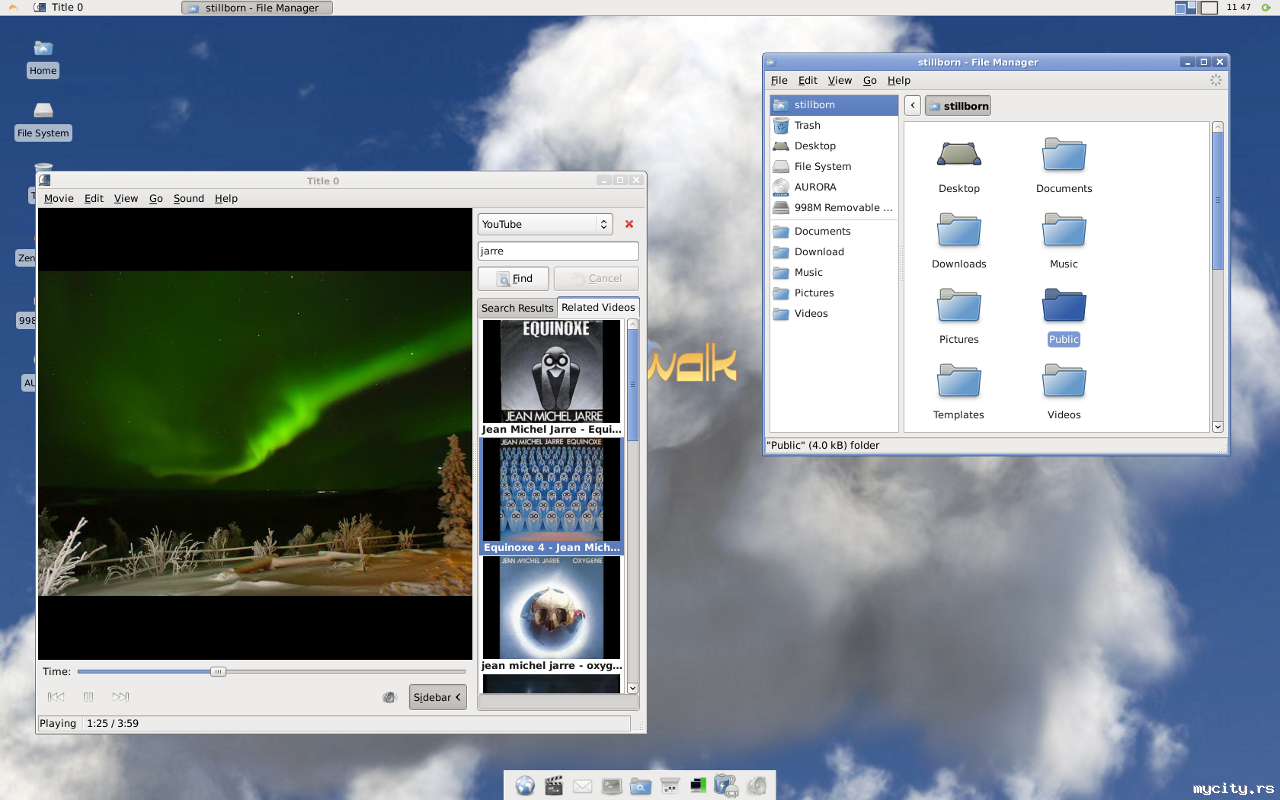Viewport: 1280px width, 800px height.
Task: Toggle the Sidebar button in movie player
Action: (x=438, y=697)
